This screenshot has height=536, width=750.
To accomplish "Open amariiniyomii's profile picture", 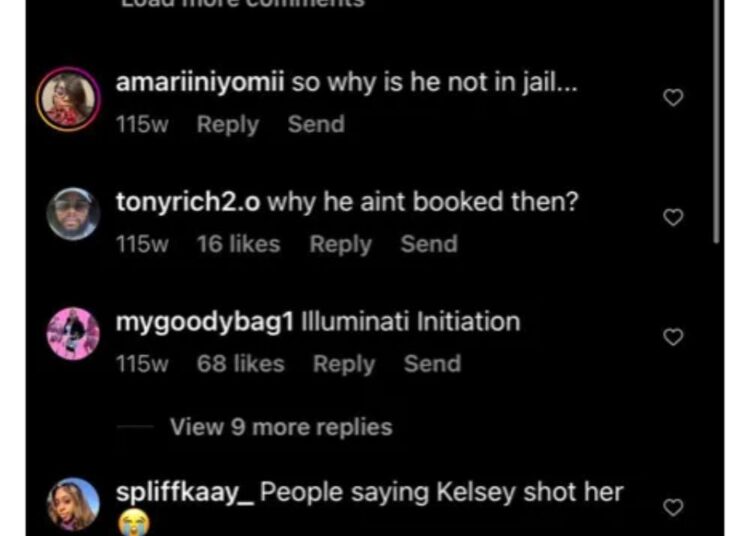I will coord(68,99).
